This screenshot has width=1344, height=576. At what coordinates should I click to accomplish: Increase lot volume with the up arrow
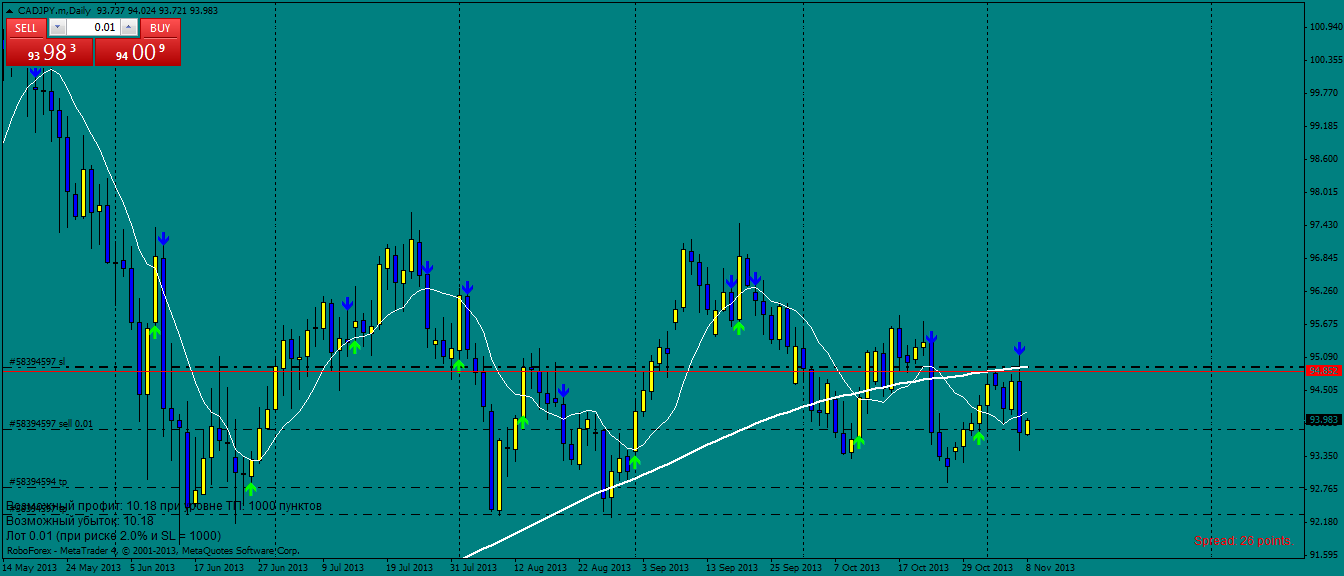coord(129,28)
